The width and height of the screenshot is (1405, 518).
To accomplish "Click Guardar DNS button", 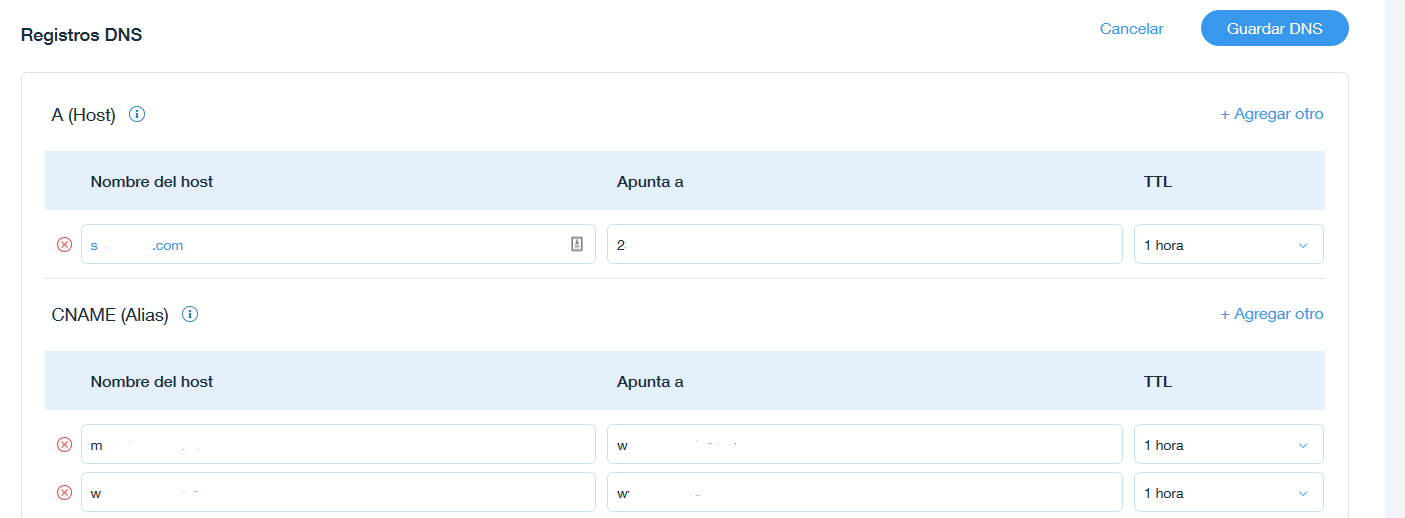I will [1274, 29].
